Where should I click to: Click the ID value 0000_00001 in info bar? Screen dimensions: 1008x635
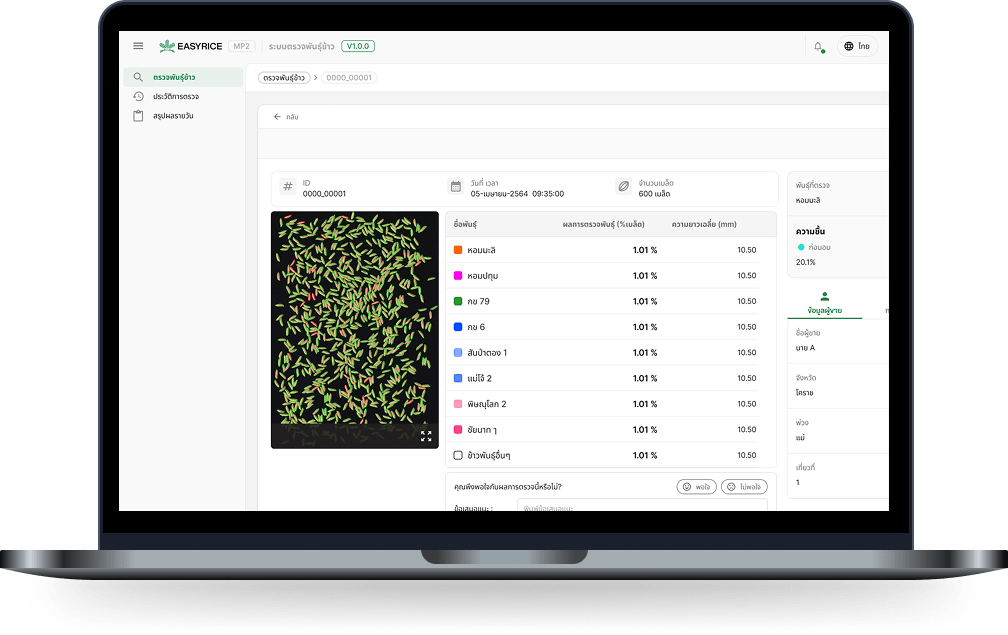[325, 193]
